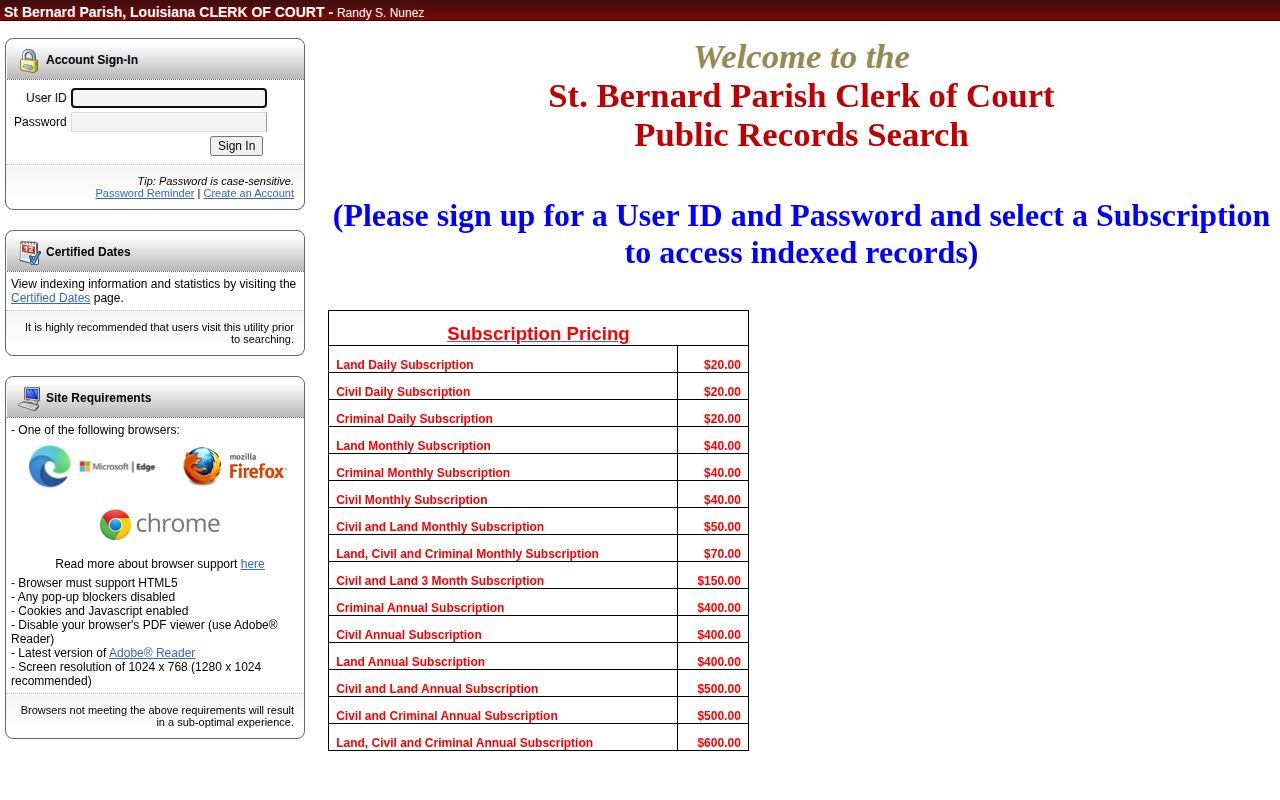Screen dimensions: 1280x800
Task: Click the $600.00 price cell
Action: 713,737
